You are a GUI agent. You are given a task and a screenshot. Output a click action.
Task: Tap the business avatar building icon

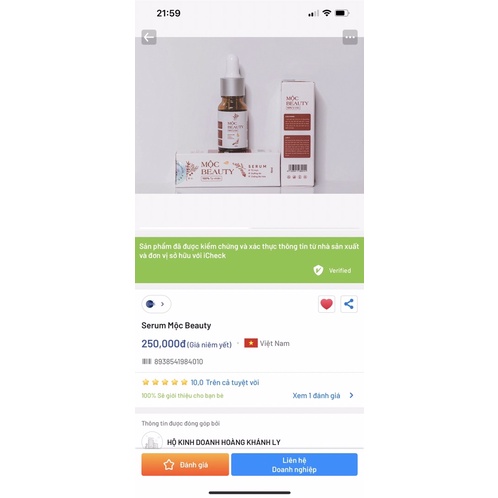(152, 441)
